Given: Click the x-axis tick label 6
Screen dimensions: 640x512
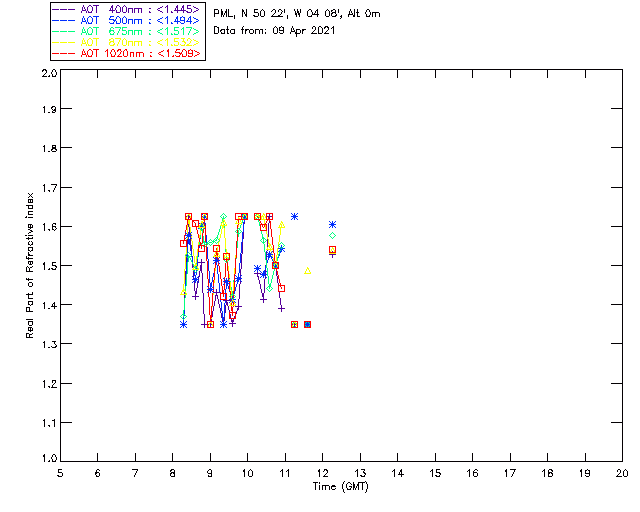Looking at the screenshot, I should tap(98, 473).
